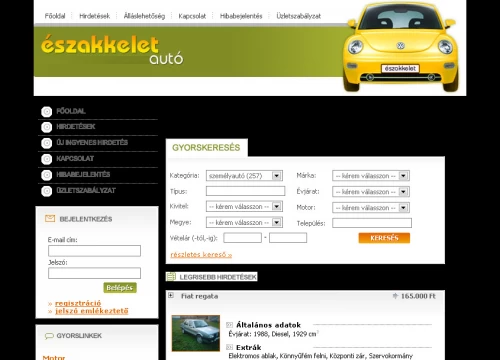Expand the Fiat regata listing plus icon

171,295
